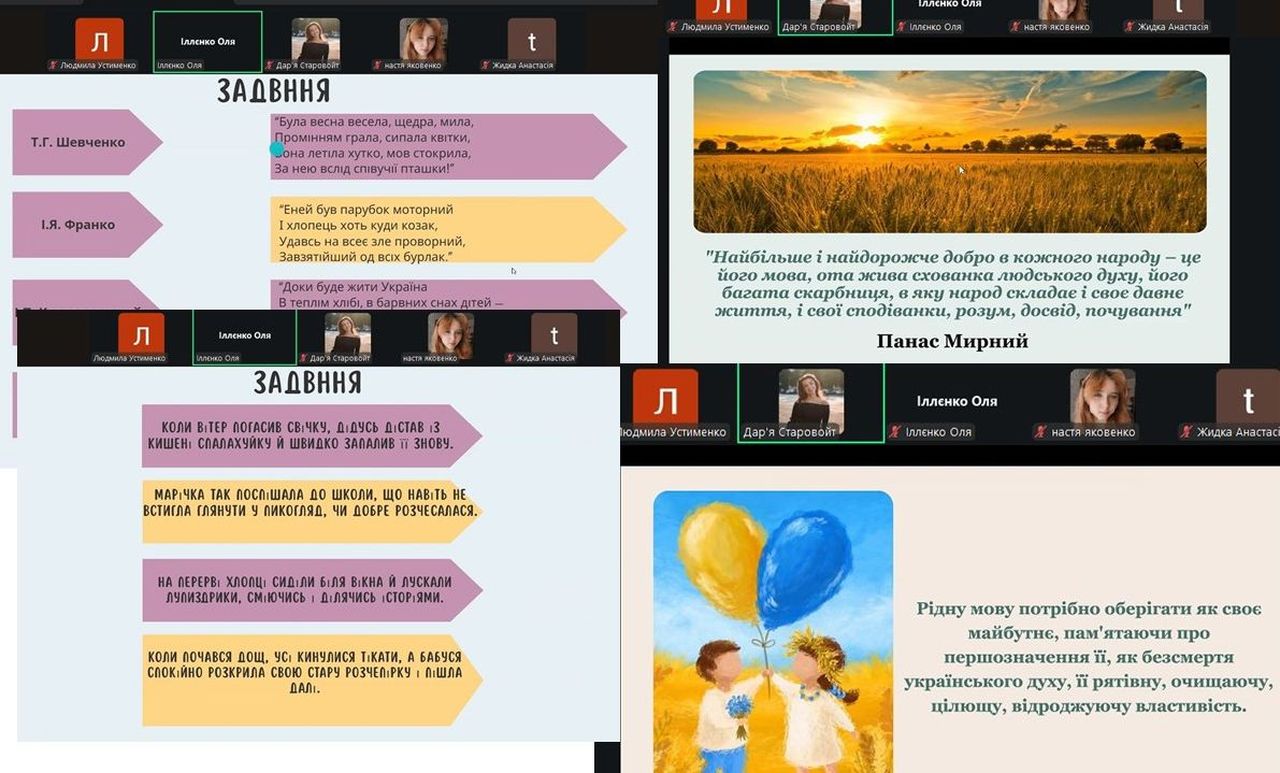Click the painting of children holding balloons
Screen dimensions: 1280x773
[x=772, y=630]
